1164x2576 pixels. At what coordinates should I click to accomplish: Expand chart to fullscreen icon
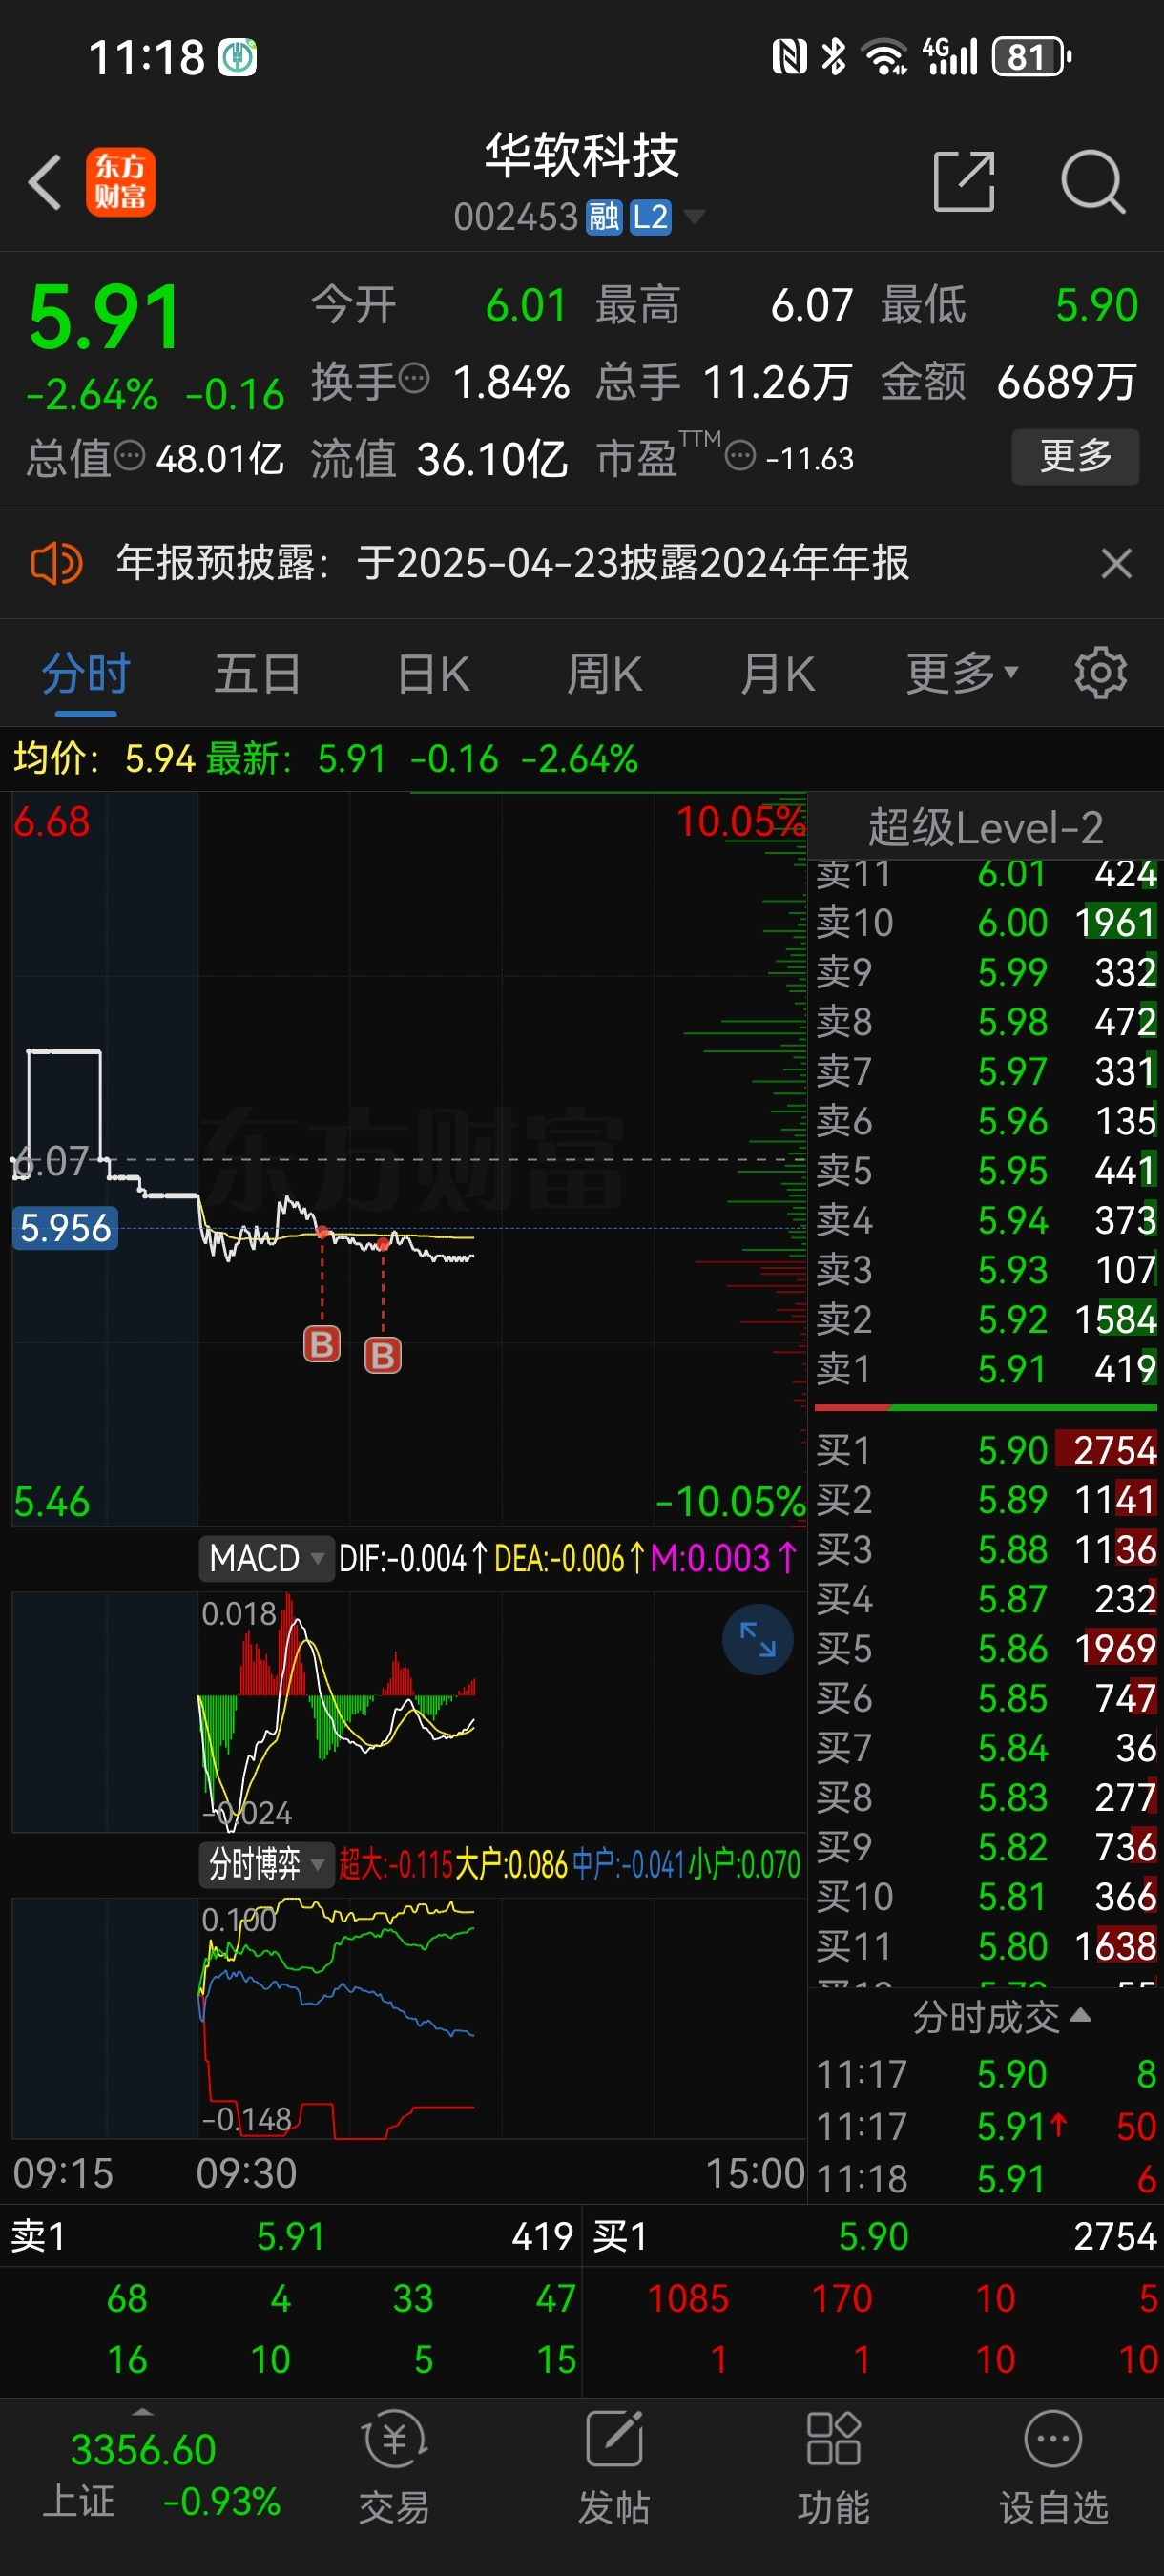758,1640
